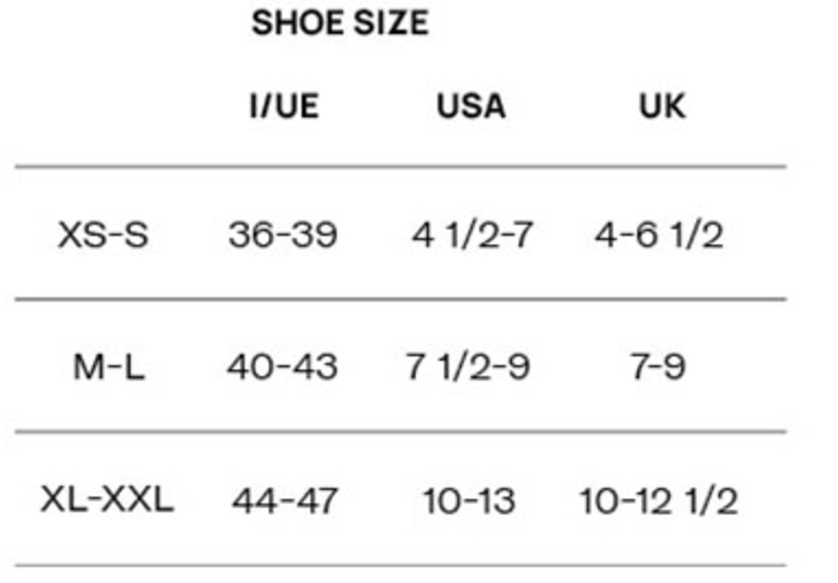Click the M-L size row label
838x583 pixels.
[x=108, y=367]
